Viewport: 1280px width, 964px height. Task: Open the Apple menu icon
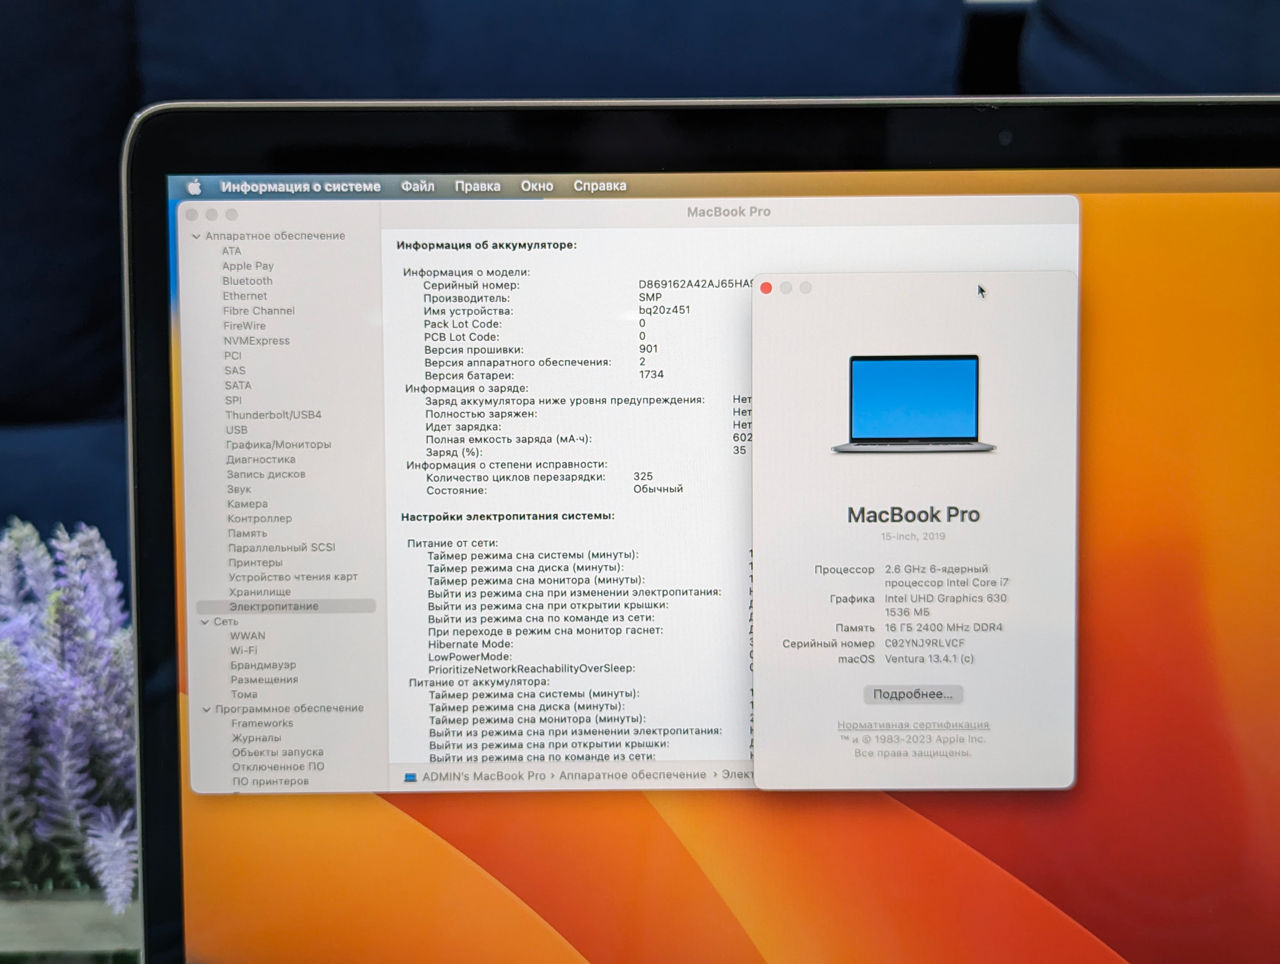(194, 187)
